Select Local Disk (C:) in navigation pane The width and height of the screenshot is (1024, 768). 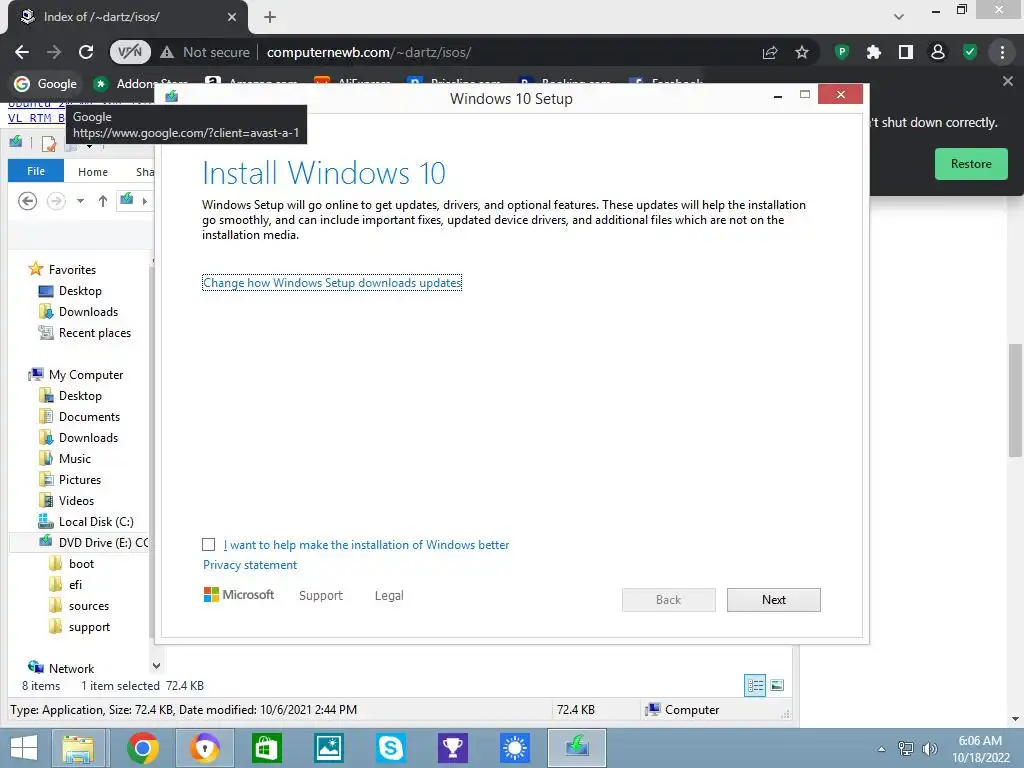tap(86, 521)
